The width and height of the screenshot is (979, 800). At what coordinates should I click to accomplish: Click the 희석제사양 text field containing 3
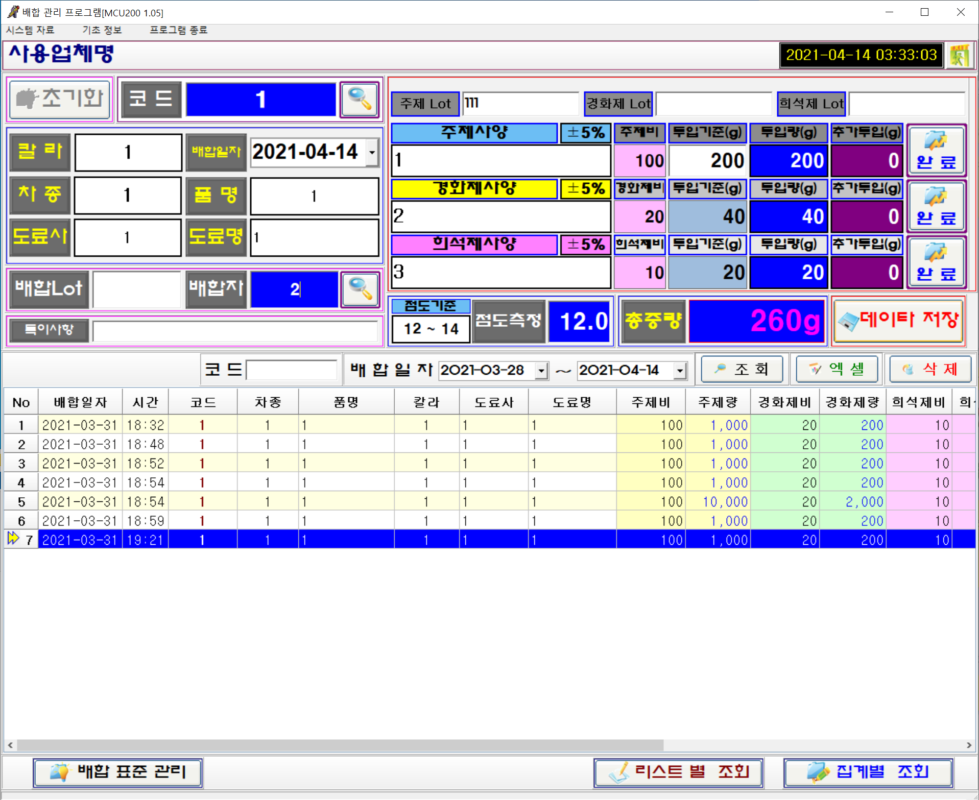click(x=501, y=272)
